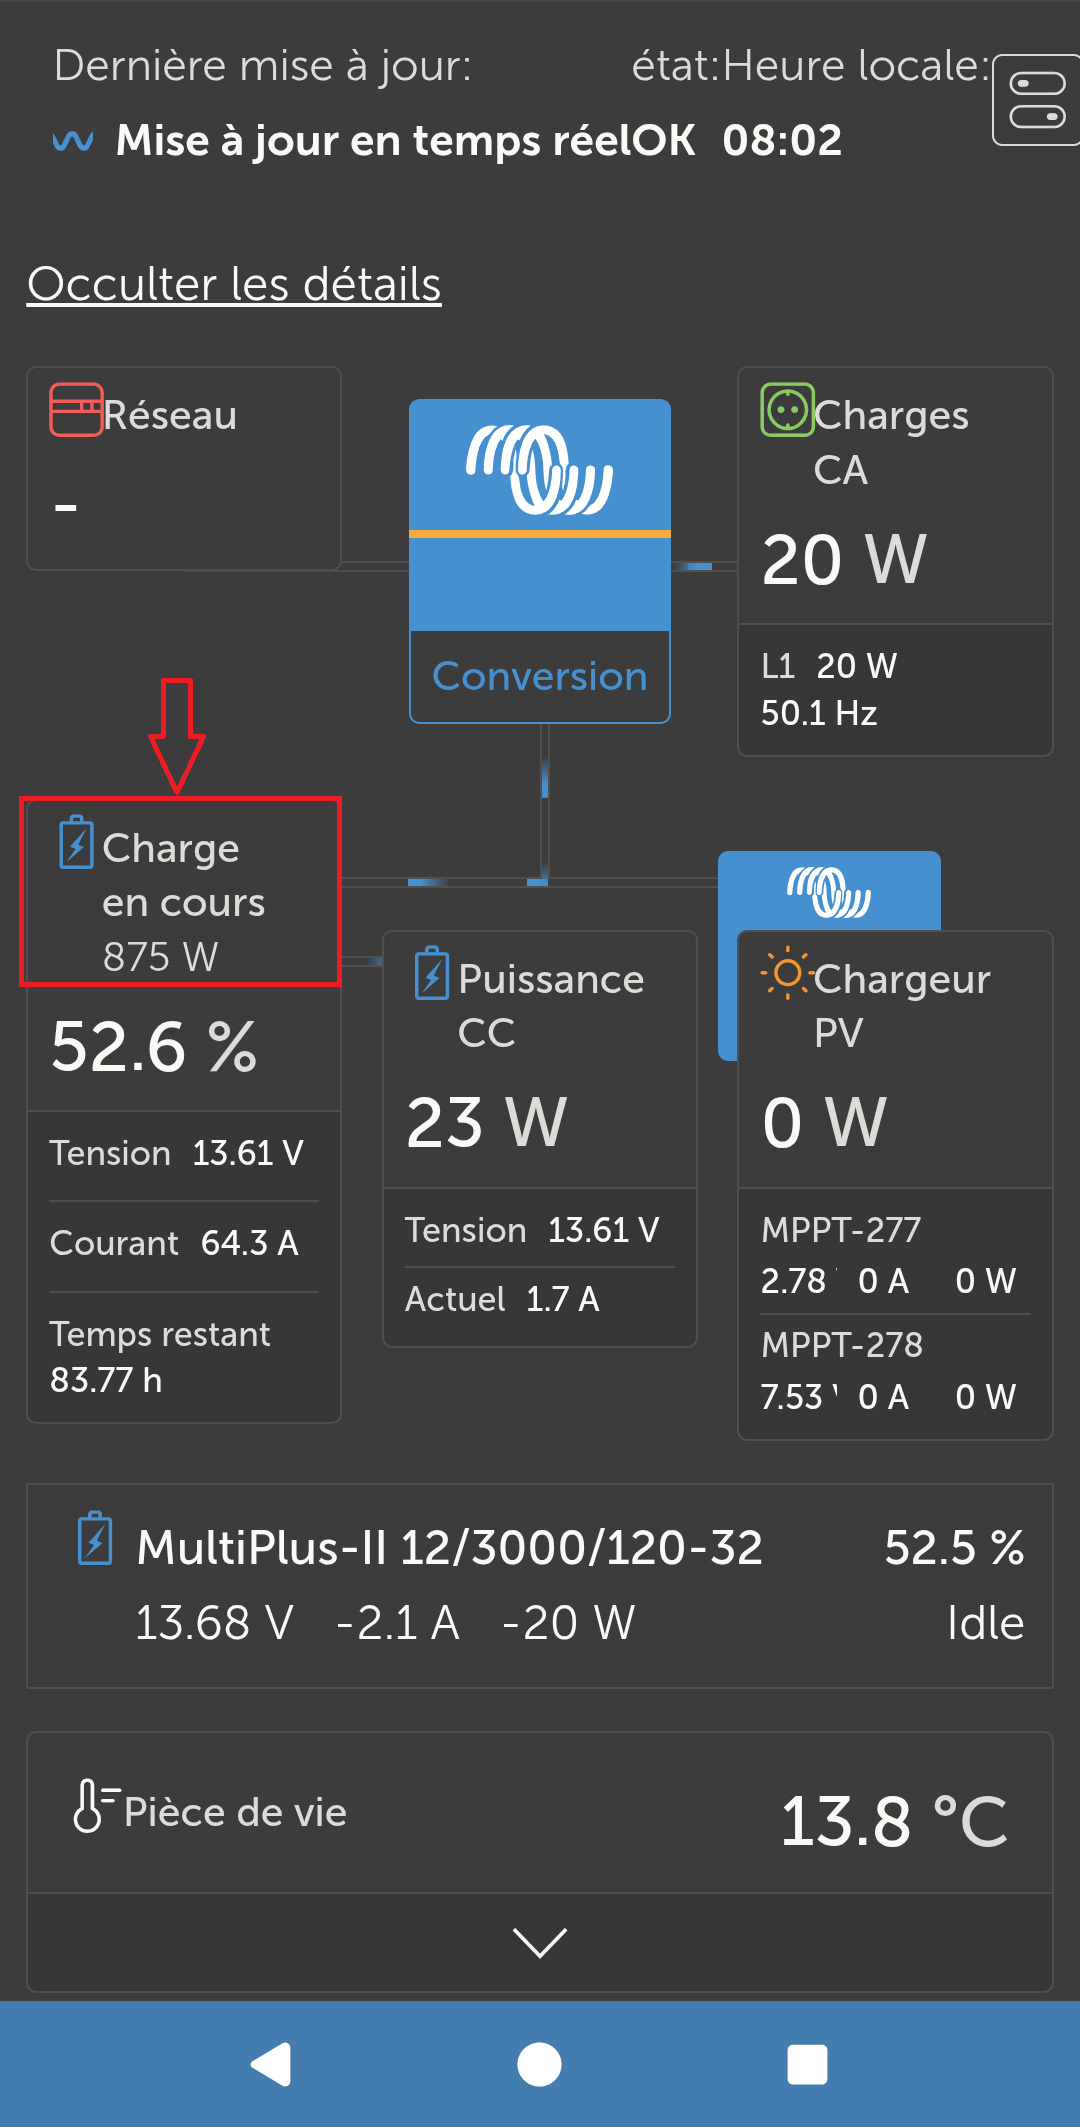Click the green Charges CA socket icon

click(787, 410)
